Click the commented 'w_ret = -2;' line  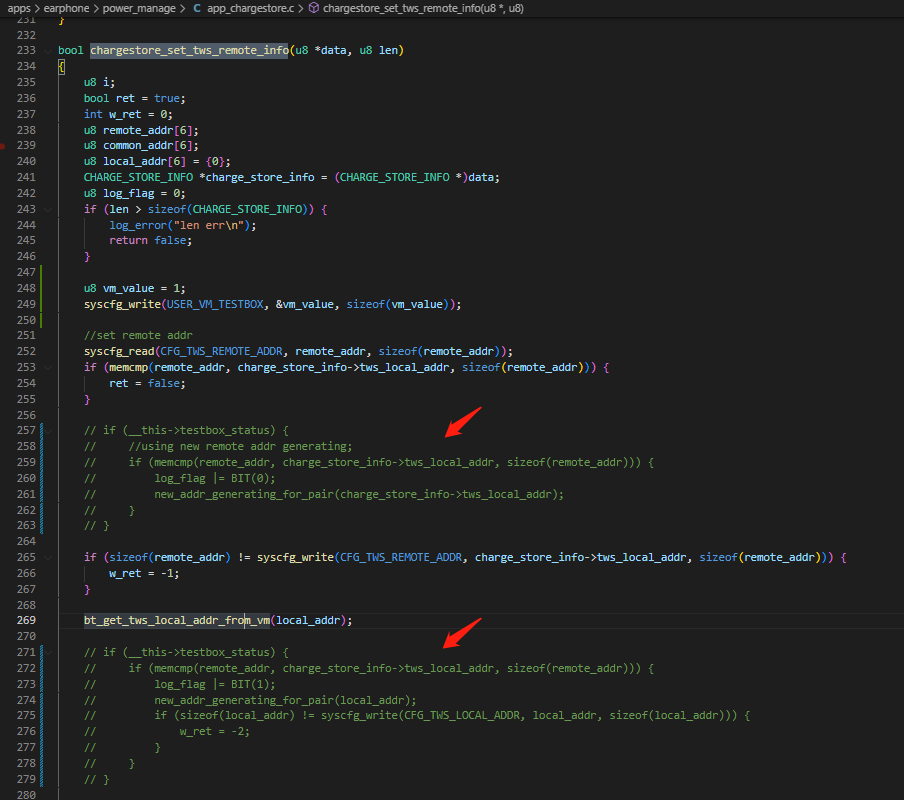point(214,731)
